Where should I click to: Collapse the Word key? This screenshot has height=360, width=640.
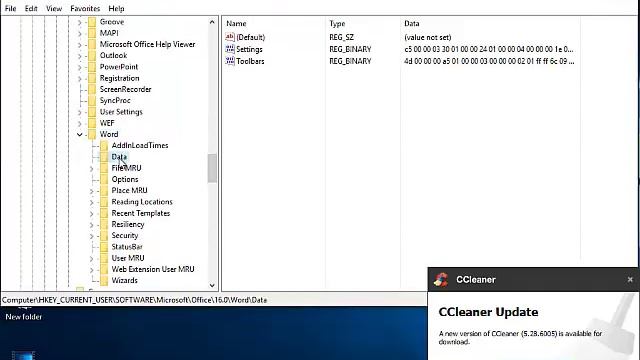[80, 134]
